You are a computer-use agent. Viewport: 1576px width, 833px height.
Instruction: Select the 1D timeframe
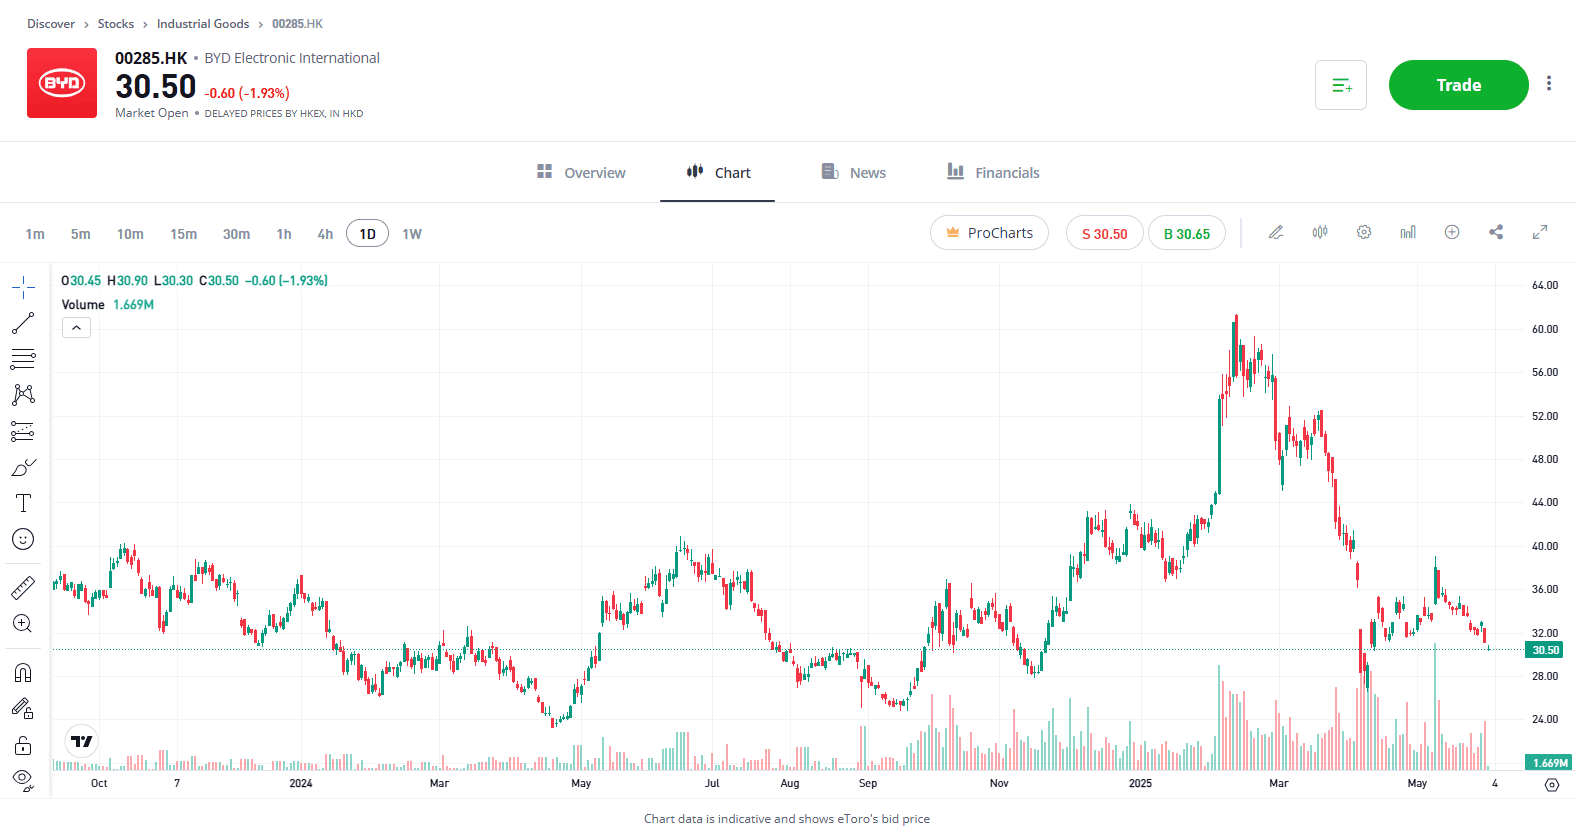(367, 234)
